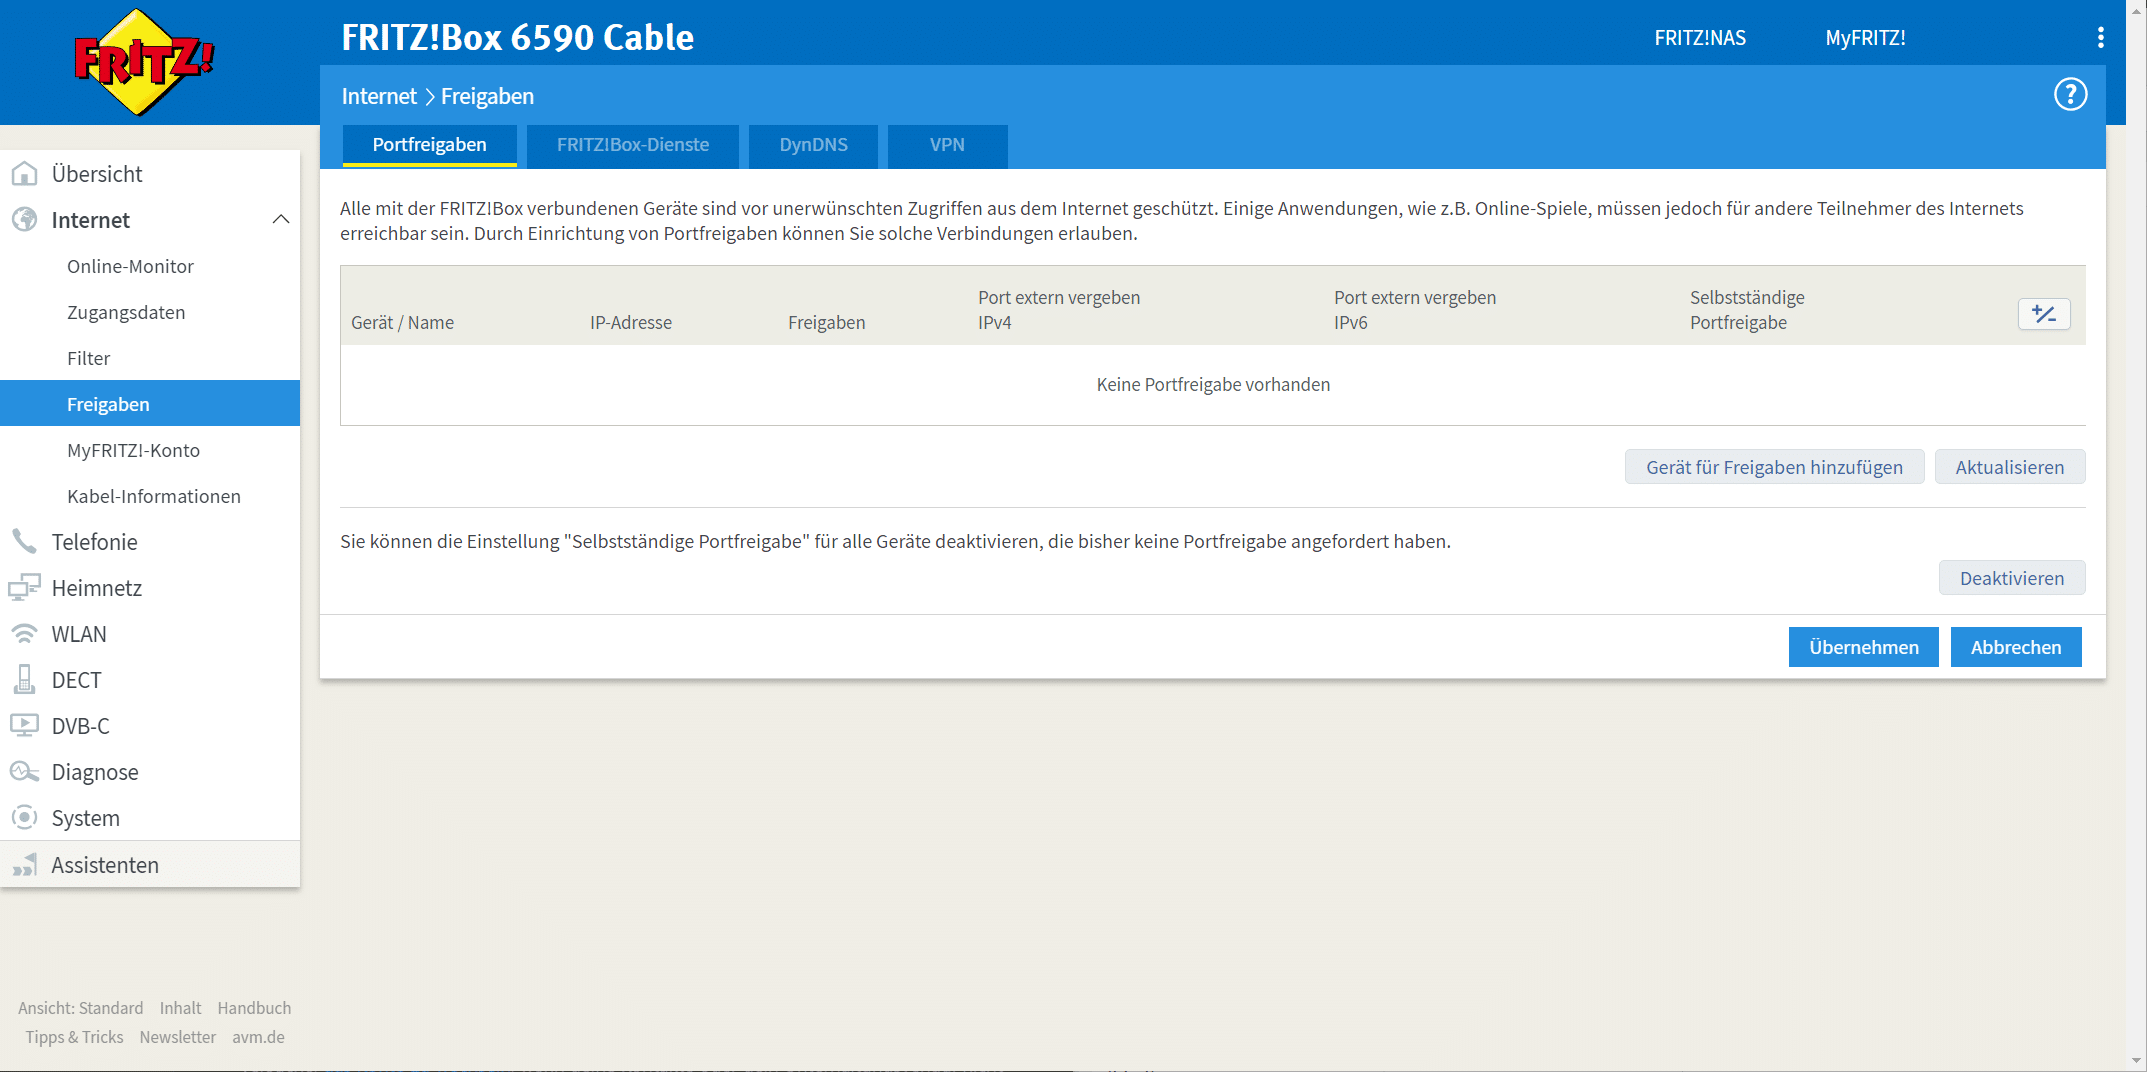The height and width of the screenshot is (1072, 2147).
Task: Expand the System menu section
Action: tap(85, 818)
